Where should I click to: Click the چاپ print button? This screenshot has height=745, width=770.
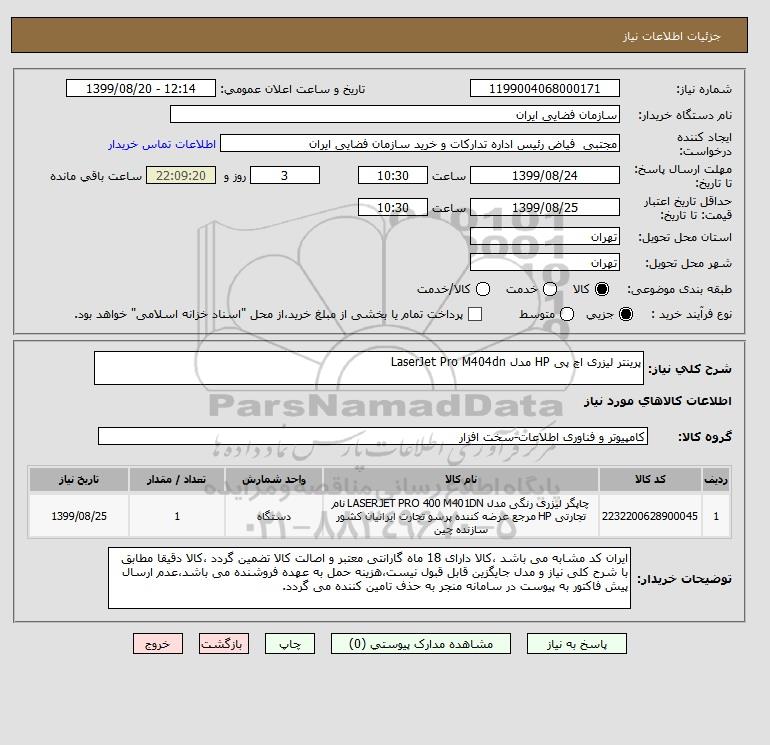point(290,644)
